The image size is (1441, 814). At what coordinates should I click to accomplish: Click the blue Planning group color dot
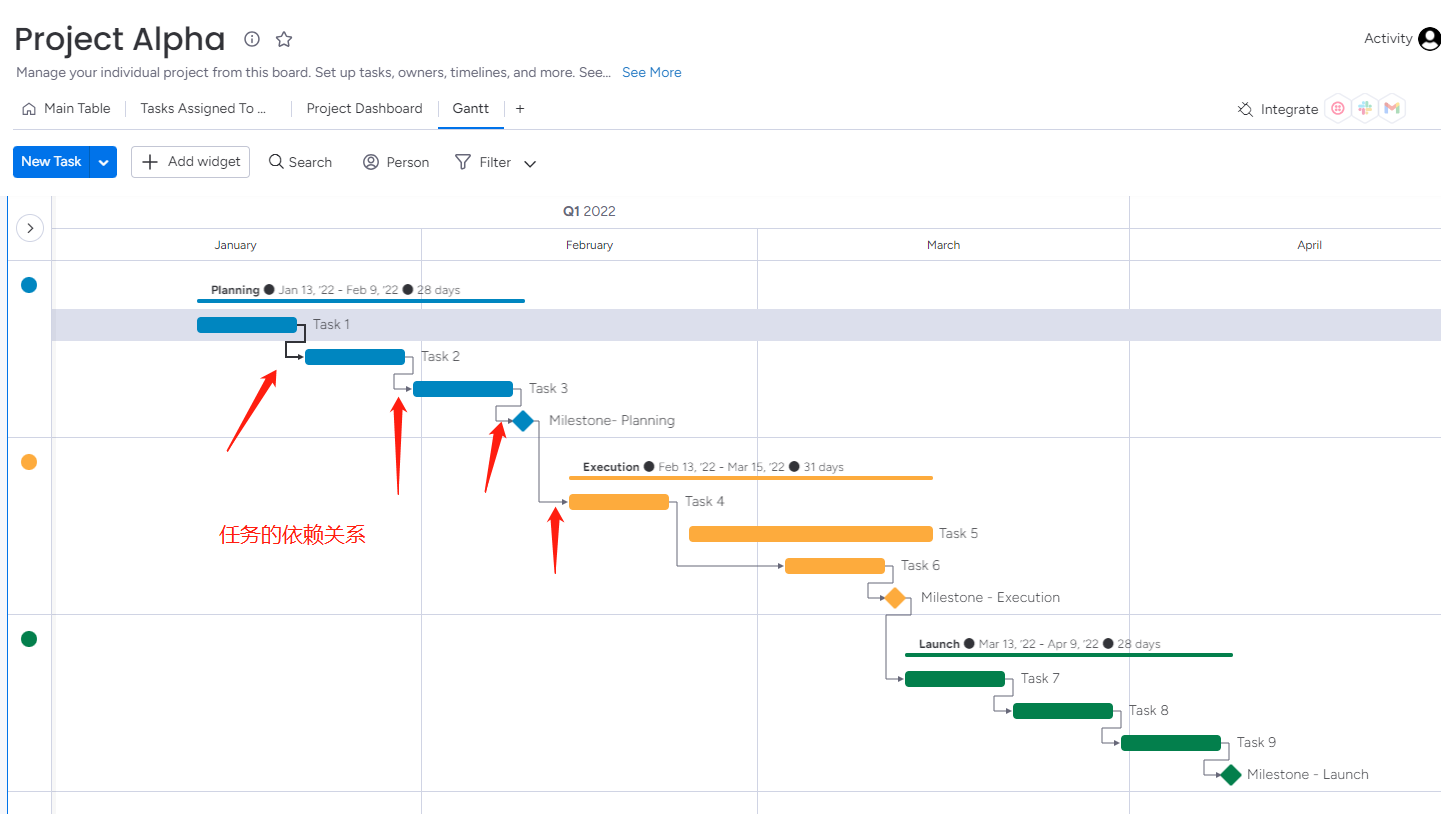tap(29, 285)
